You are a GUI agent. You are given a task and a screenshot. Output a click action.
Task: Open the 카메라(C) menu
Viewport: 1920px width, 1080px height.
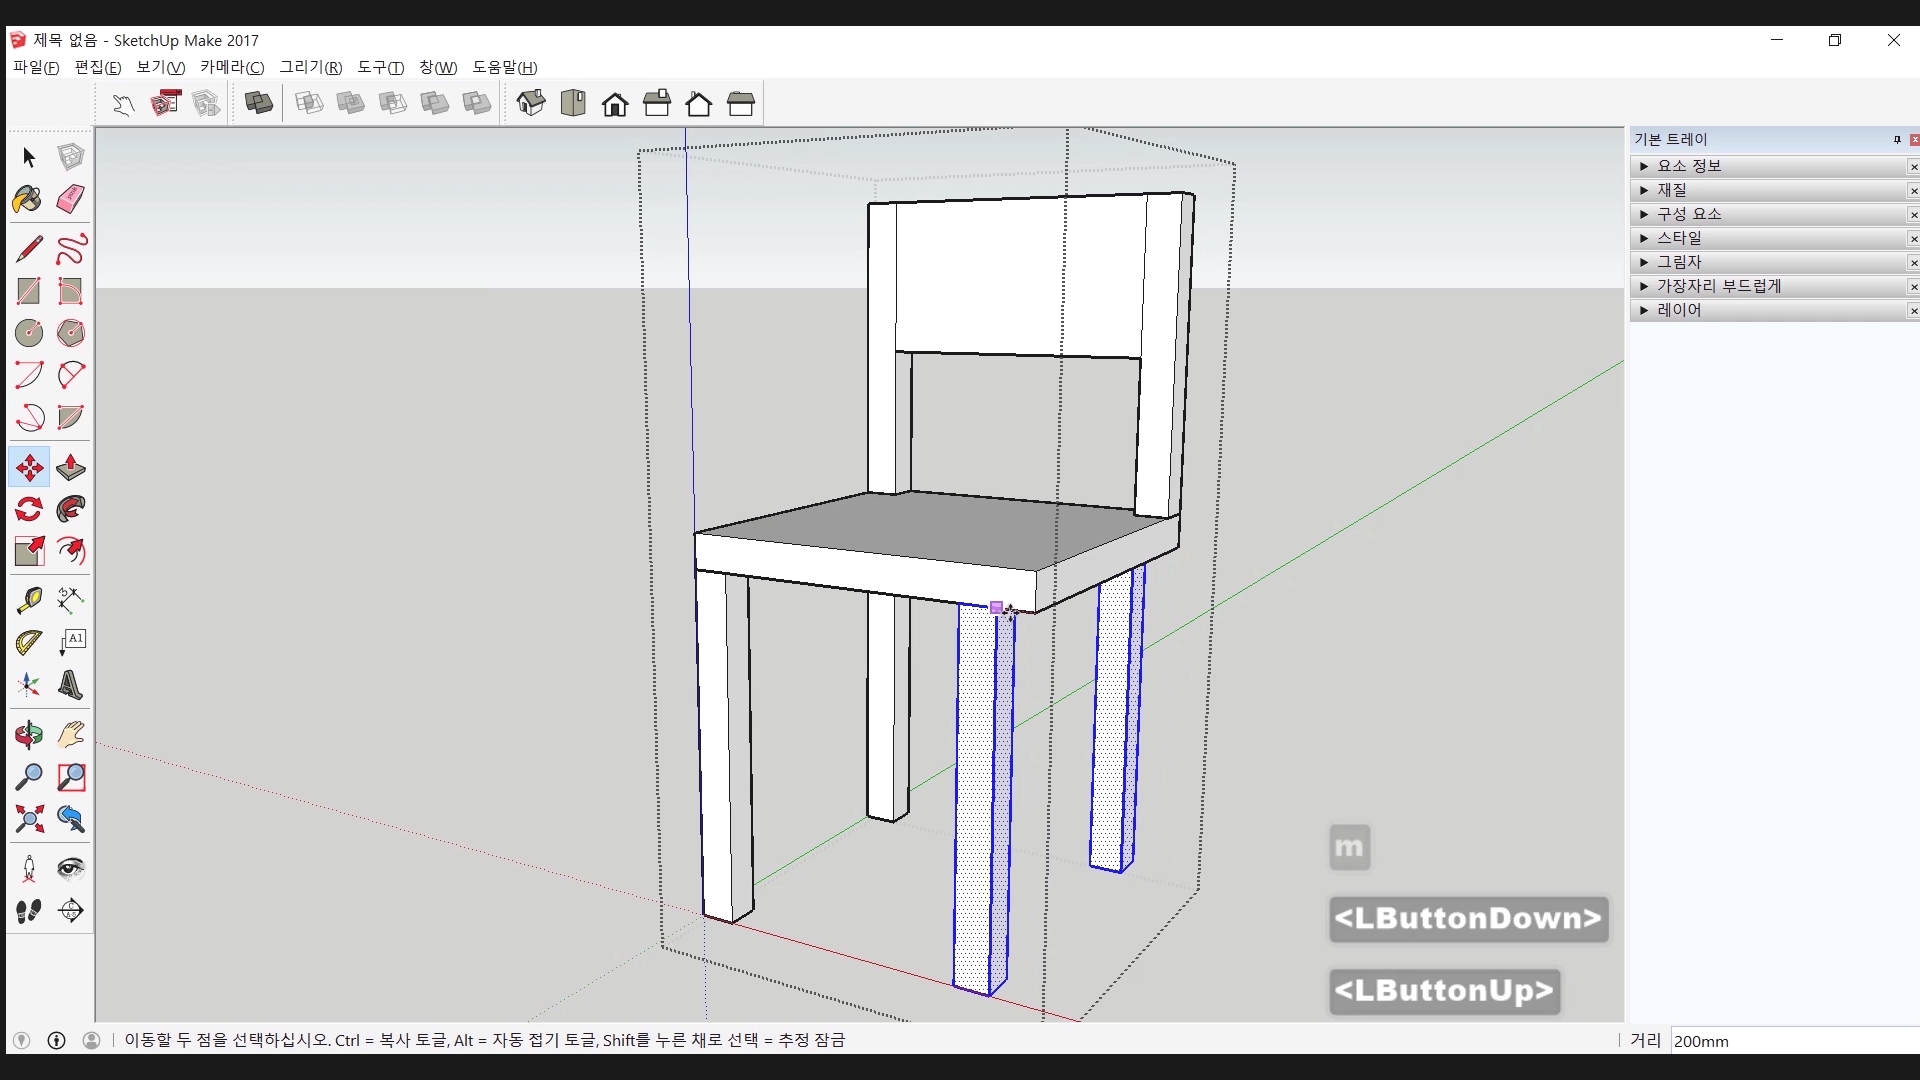pyautogui.click(x=231, y=67)
